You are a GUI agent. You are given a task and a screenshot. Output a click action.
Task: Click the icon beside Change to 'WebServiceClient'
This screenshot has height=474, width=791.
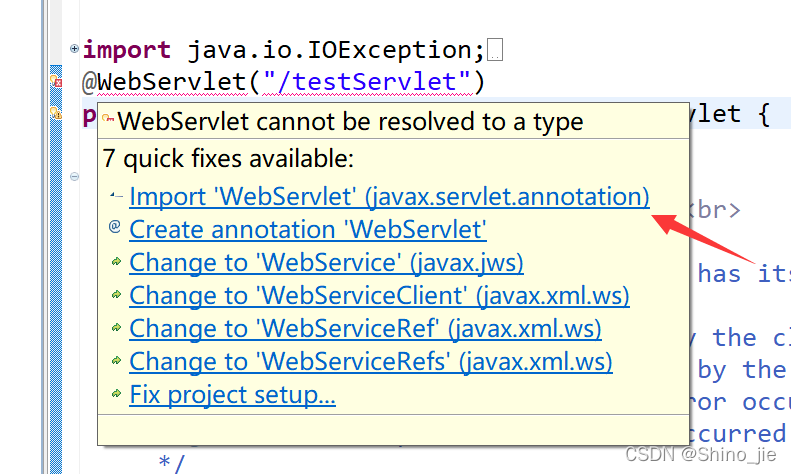(x=115, y=295)
